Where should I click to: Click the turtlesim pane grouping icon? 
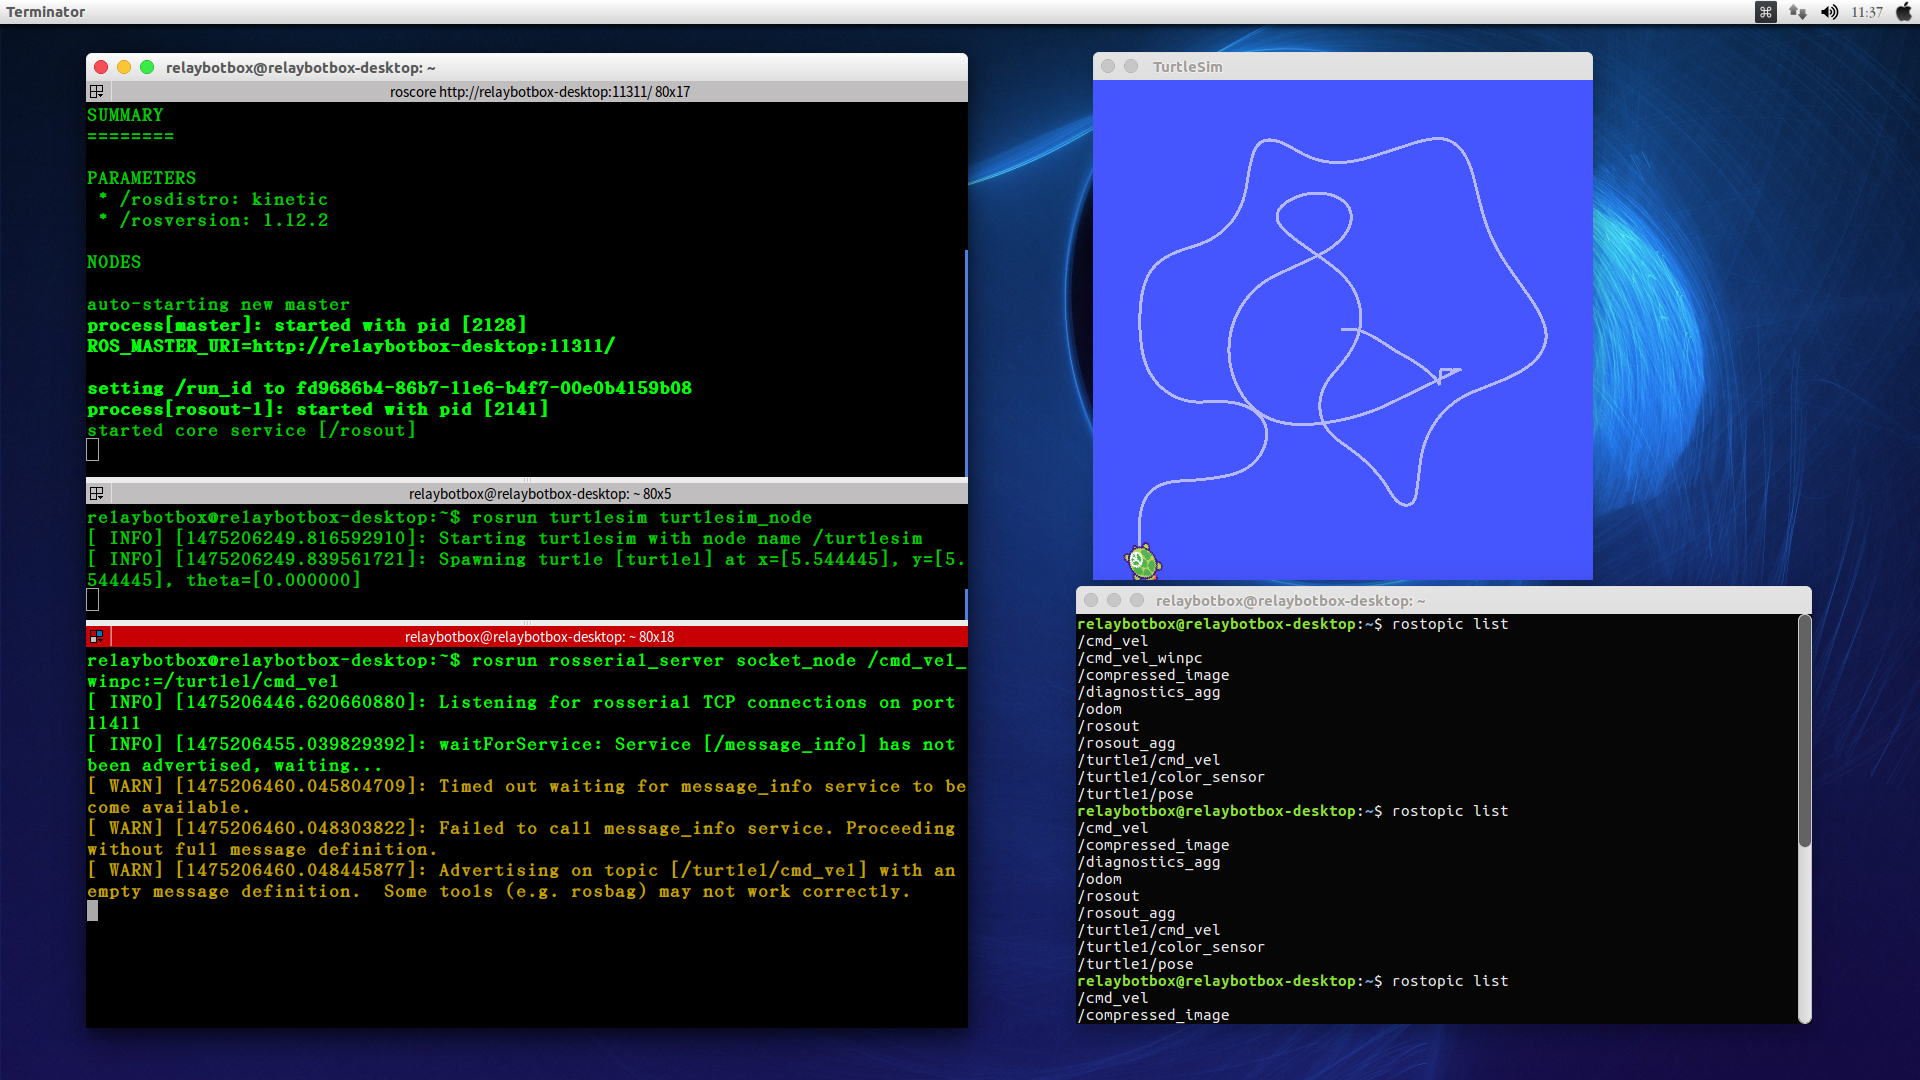(97, 494)
